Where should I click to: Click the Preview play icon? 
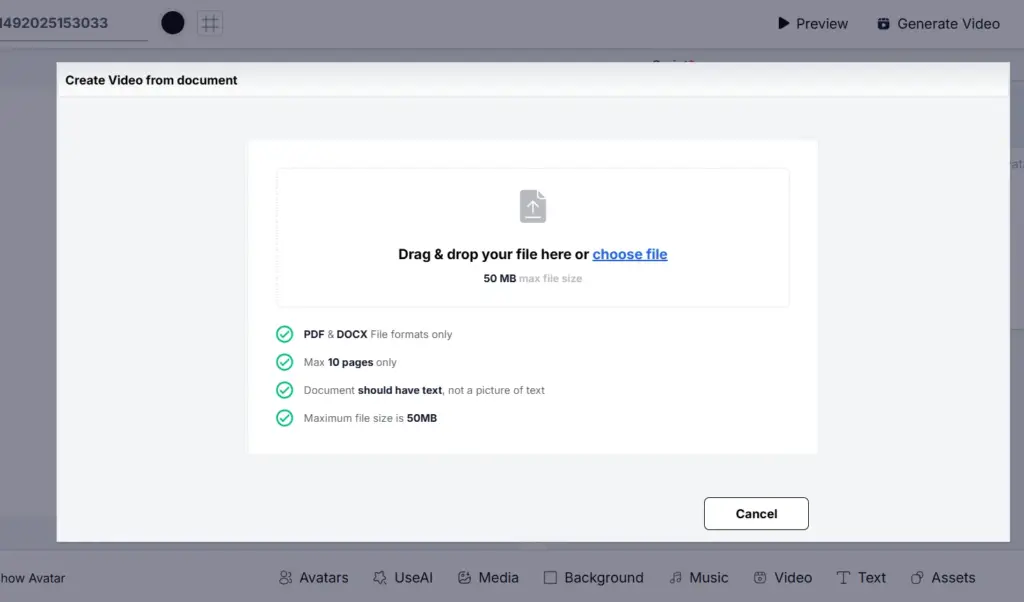(x=784, y=23)
